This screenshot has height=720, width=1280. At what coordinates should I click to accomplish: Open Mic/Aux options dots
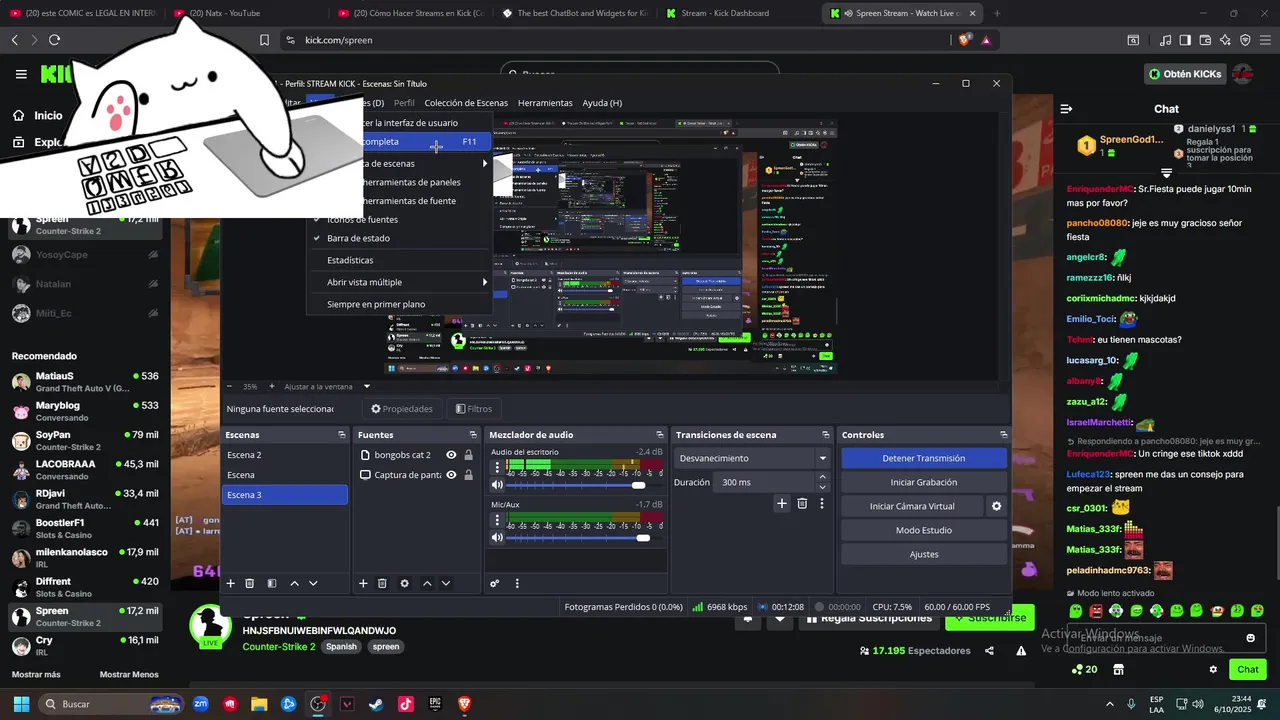[x=497, y=519]
